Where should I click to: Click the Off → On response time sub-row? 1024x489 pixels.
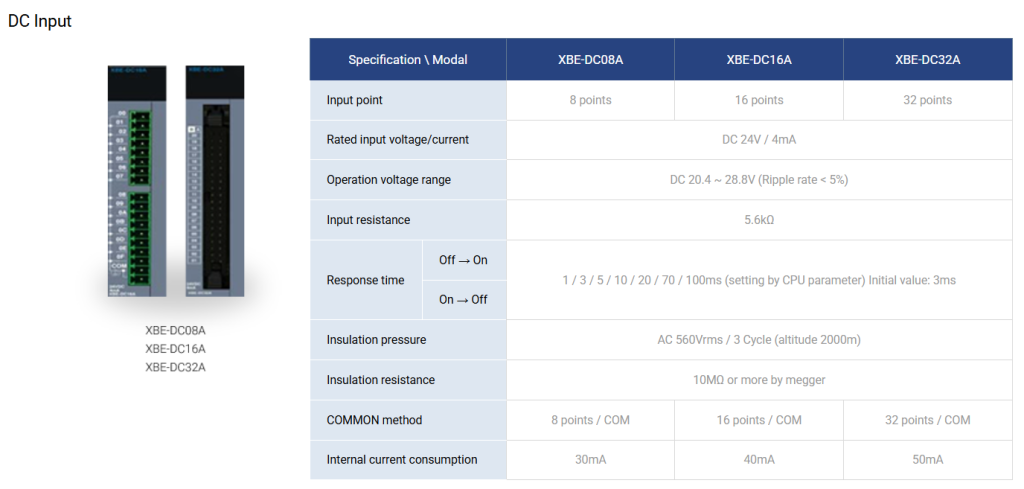click(x=463, y=260)
